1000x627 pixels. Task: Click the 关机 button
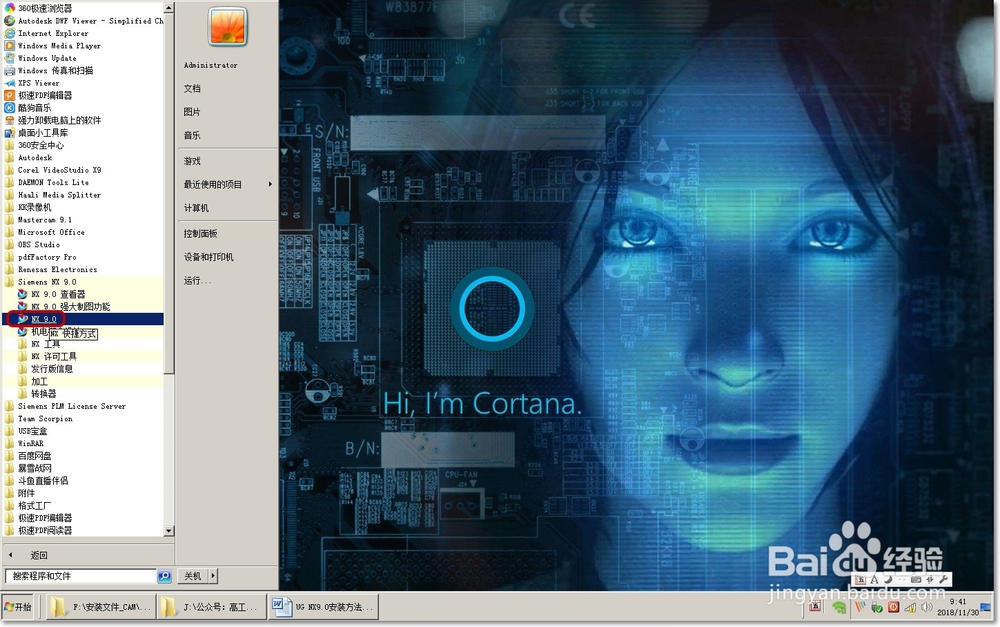coord(193,575)
